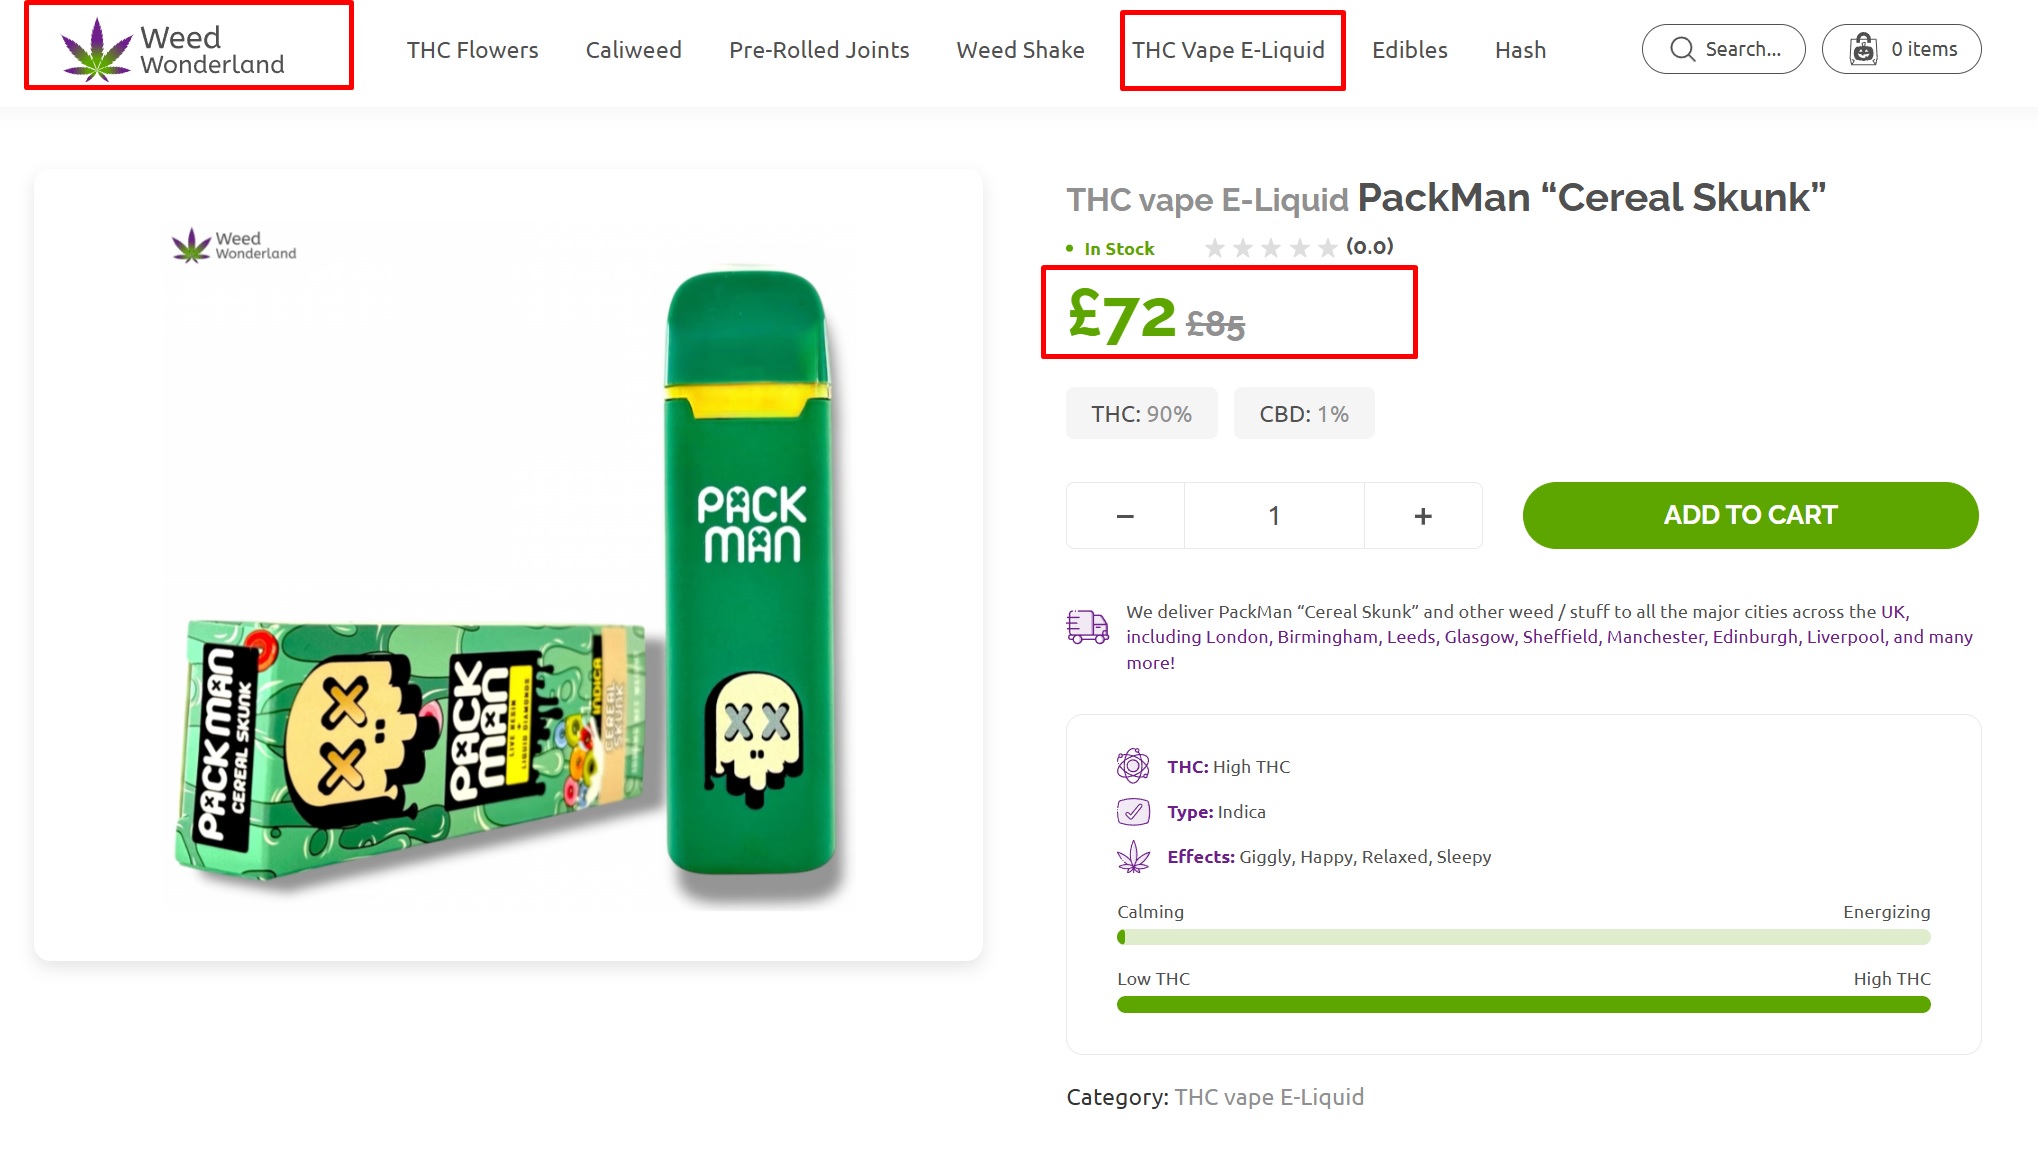
Task: Click the Weed Wonderland leaf logo
Action: (x=97, y=49)
